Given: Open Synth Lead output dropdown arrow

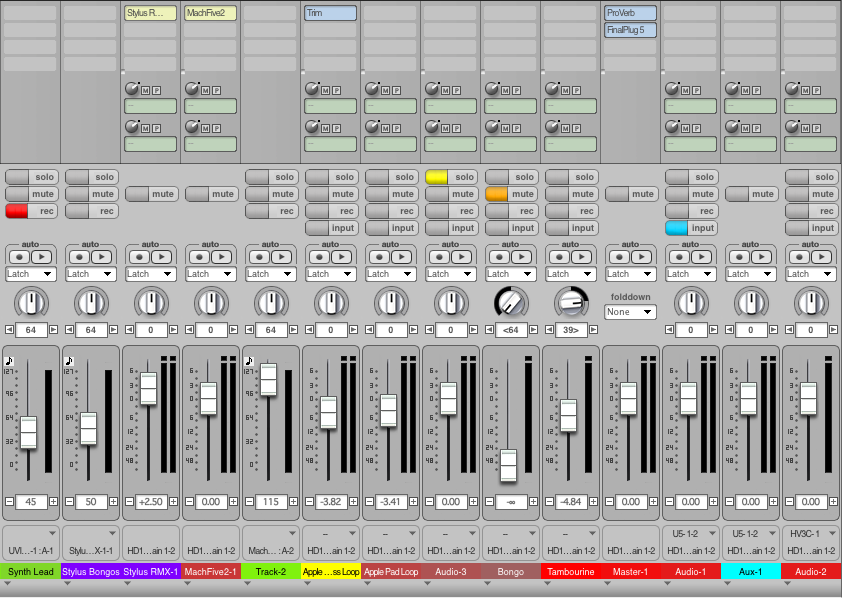Looking at the screenshot, I should [52, 534].
